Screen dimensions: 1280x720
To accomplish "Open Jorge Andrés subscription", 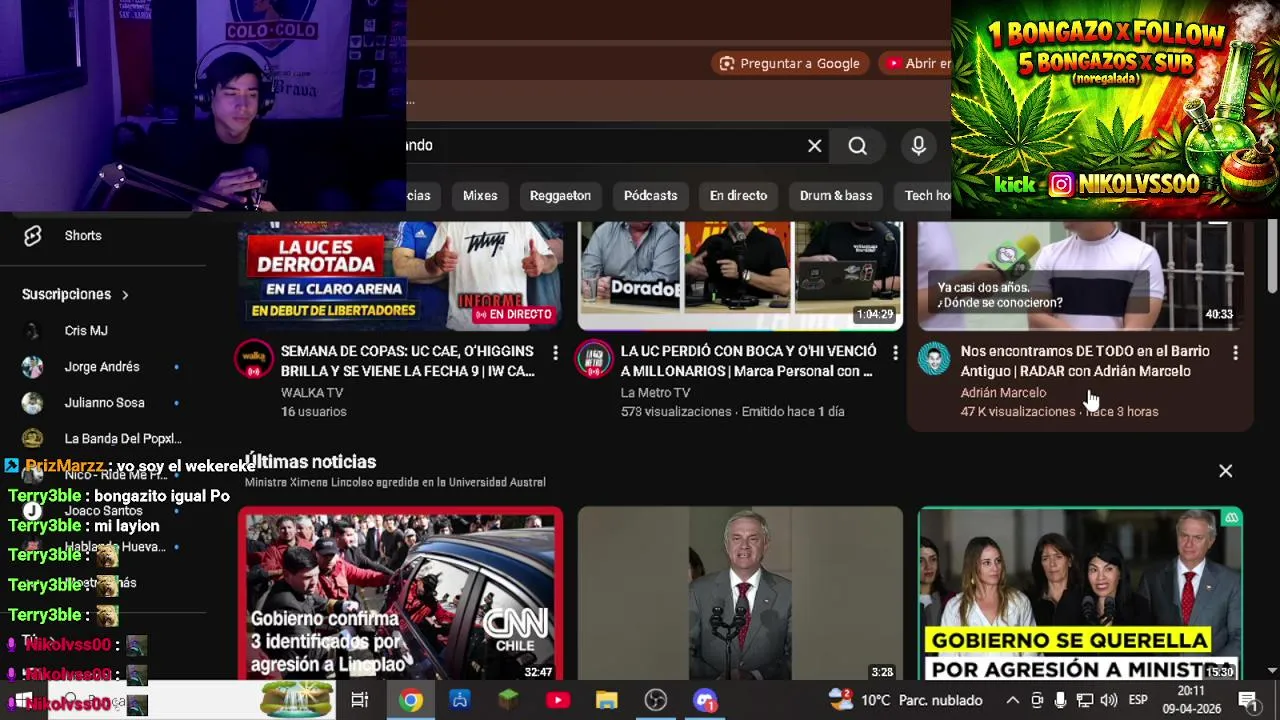I will tap(104, 367).
